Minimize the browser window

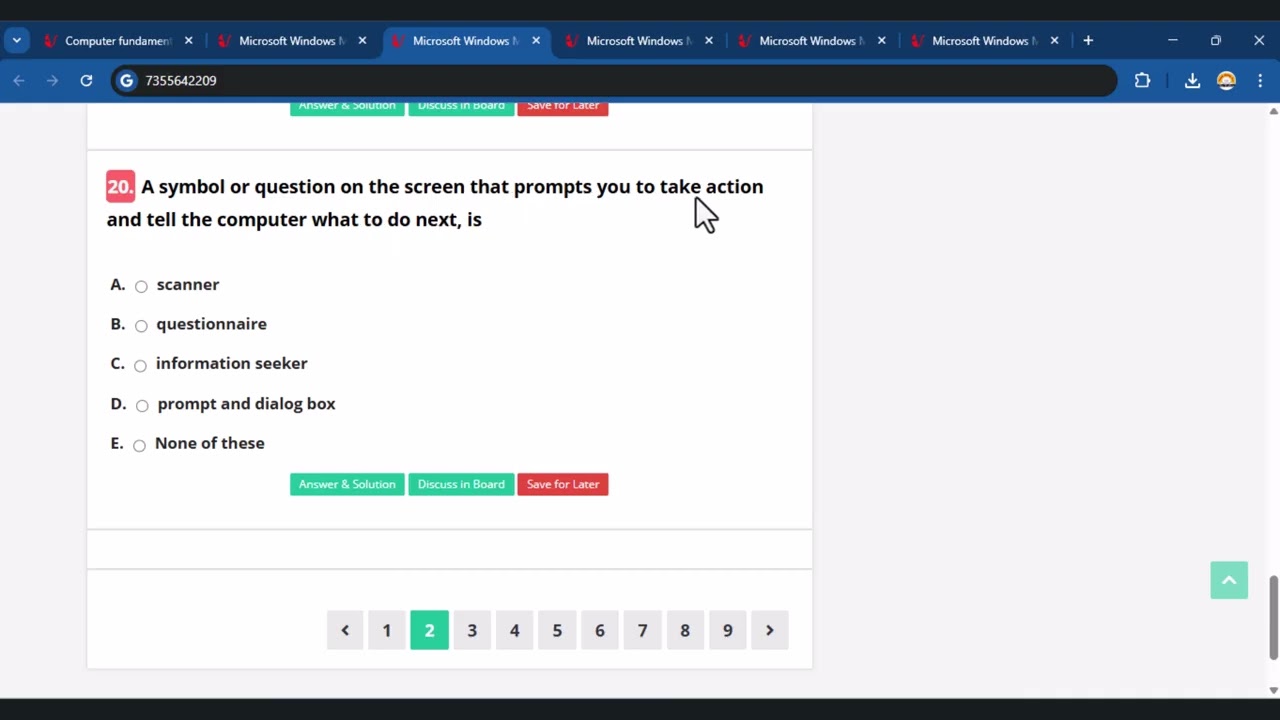(x=1173, y=41)
